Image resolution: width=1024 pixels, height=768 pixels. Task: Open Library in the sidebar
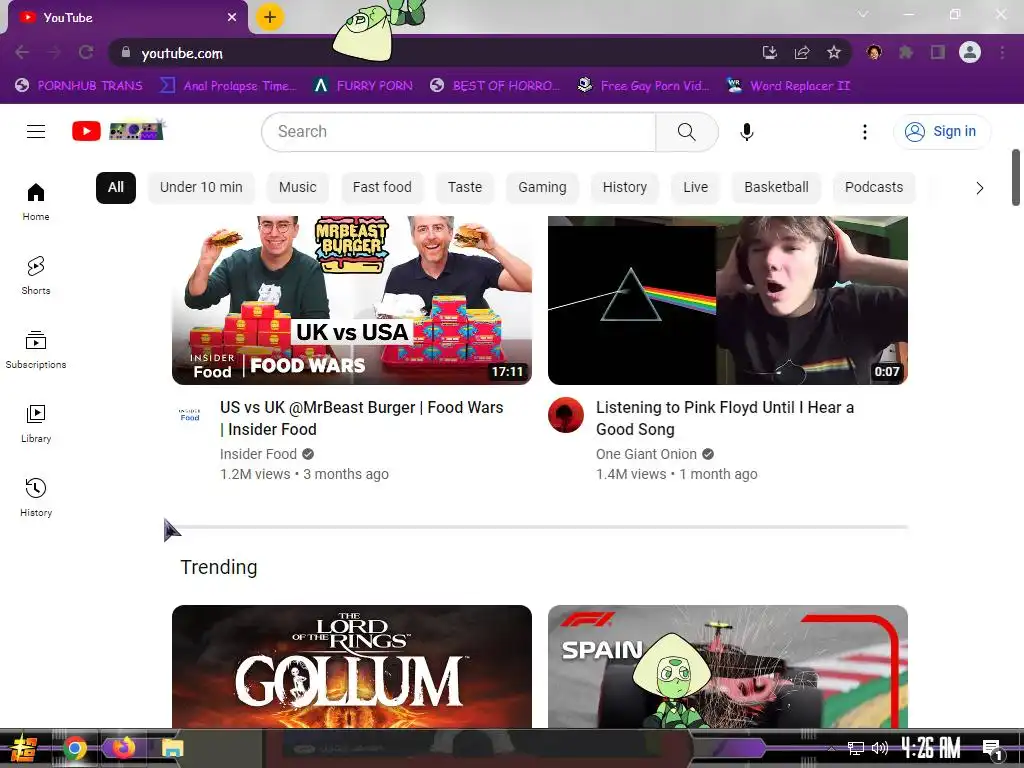pos(36,423)
